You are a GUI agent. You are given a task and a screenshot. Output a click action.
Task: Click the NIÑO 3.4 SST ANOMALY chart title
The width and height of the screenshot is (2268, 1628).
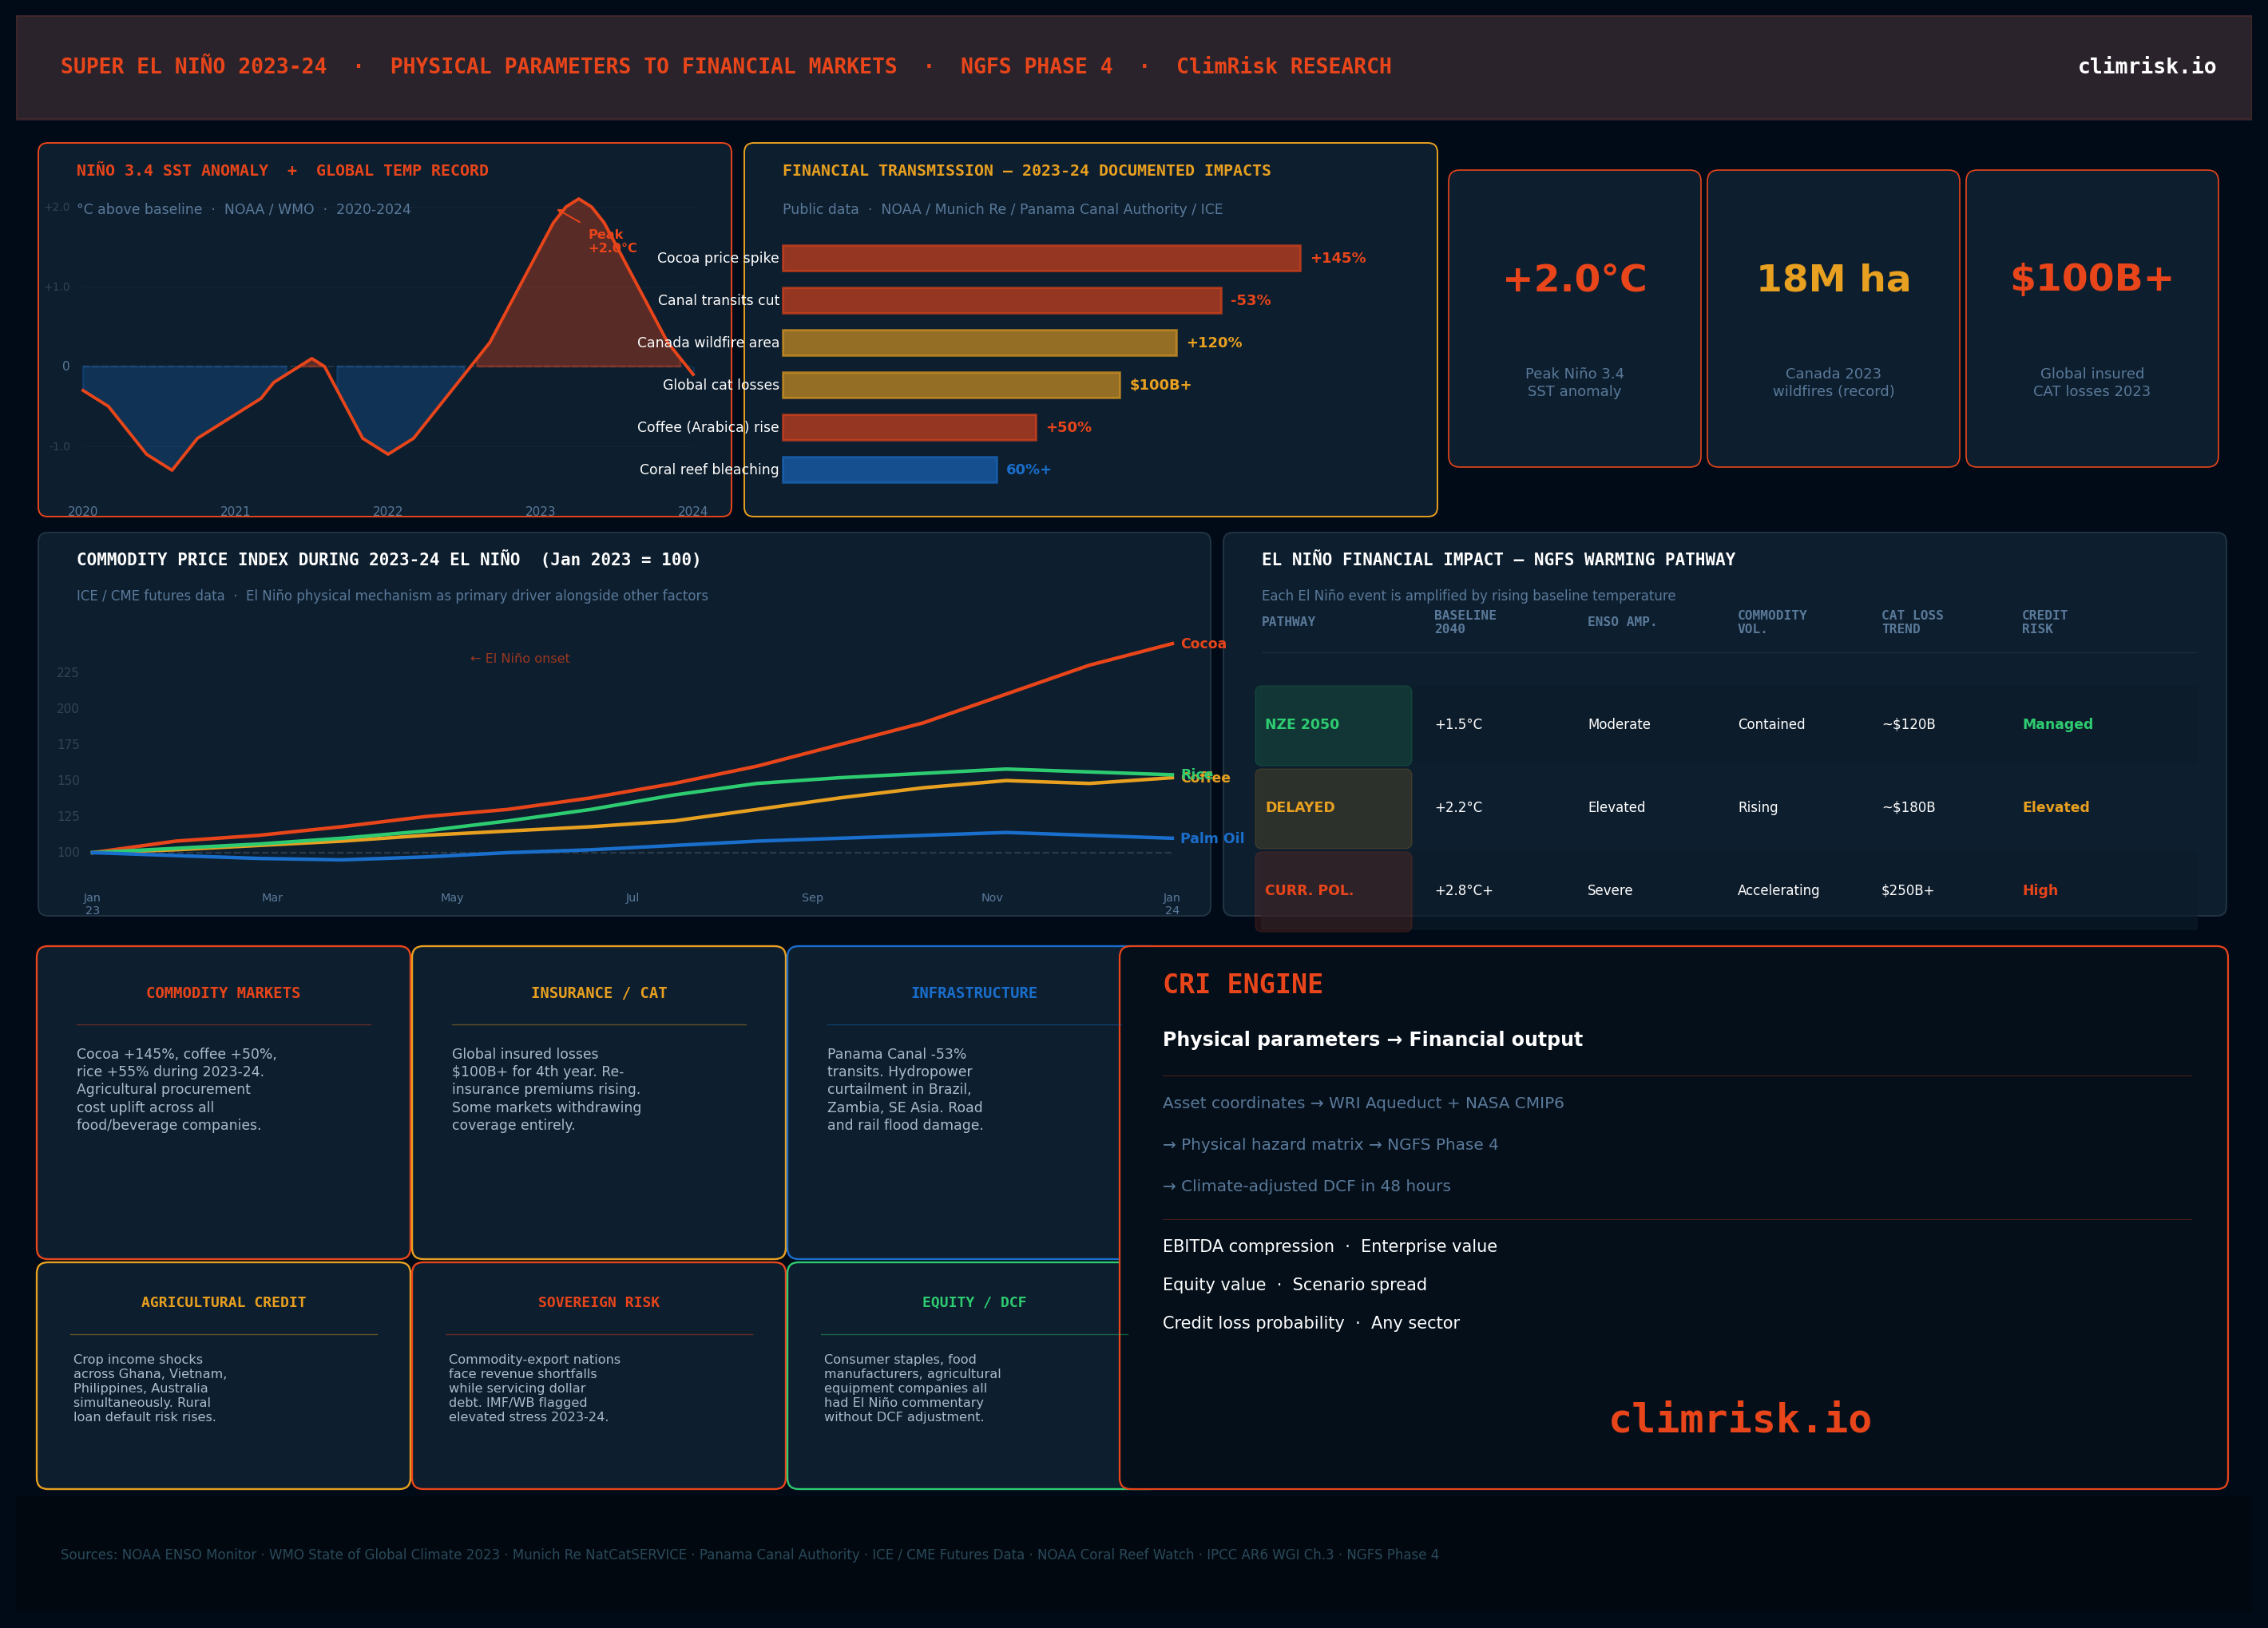[282, 171]
